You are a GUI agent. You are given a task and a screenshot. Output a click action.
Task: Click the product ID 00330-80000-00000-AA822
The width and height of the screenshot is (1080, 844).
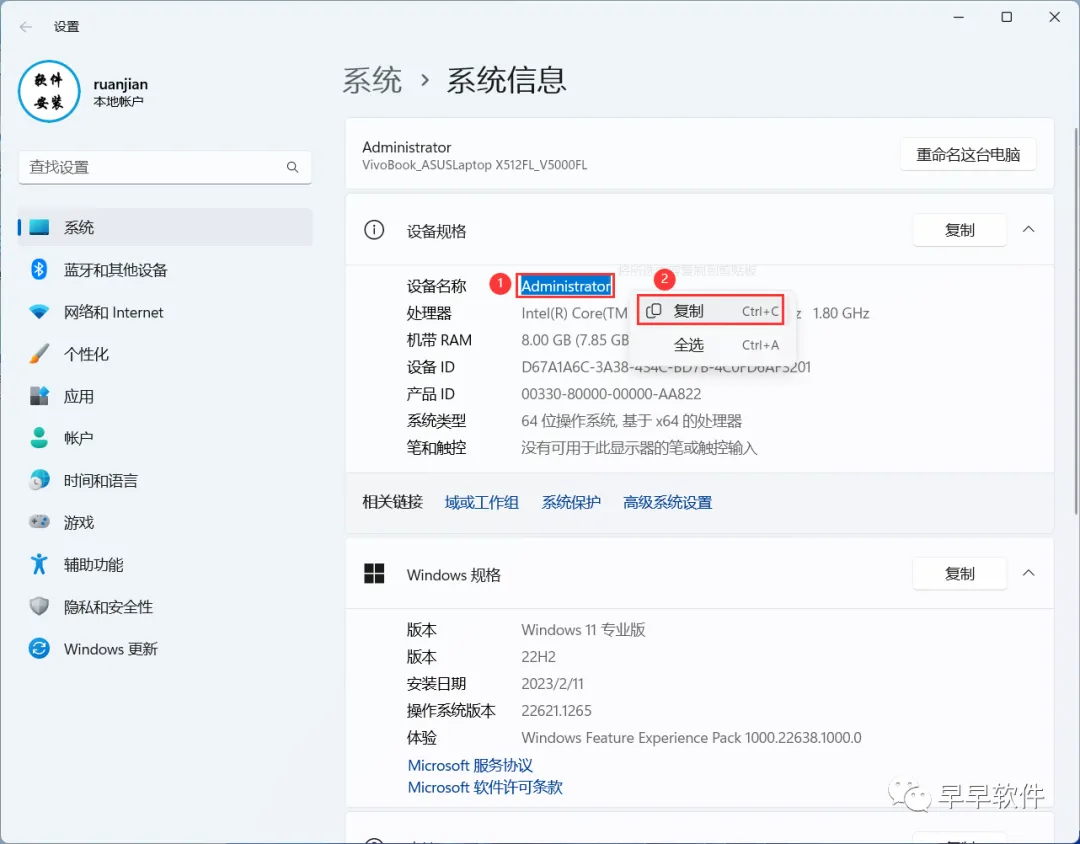611,394
